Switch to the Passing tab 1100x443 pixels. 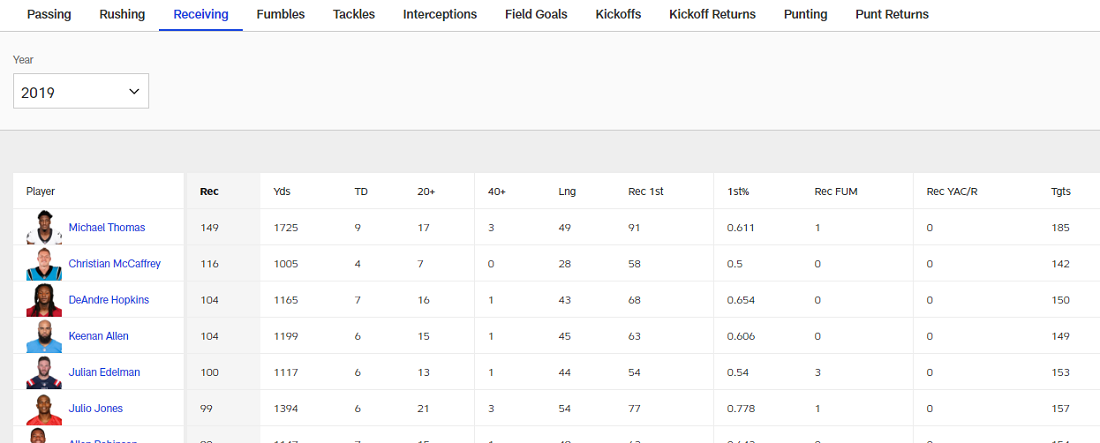coord(49,15)
